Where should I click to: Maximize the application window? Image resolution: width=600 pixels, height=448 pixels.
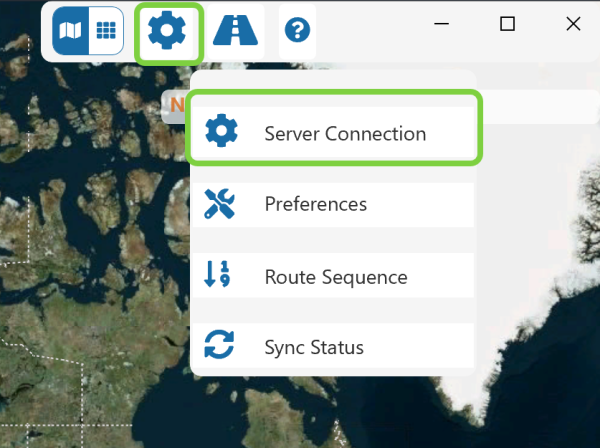(507, 24)
